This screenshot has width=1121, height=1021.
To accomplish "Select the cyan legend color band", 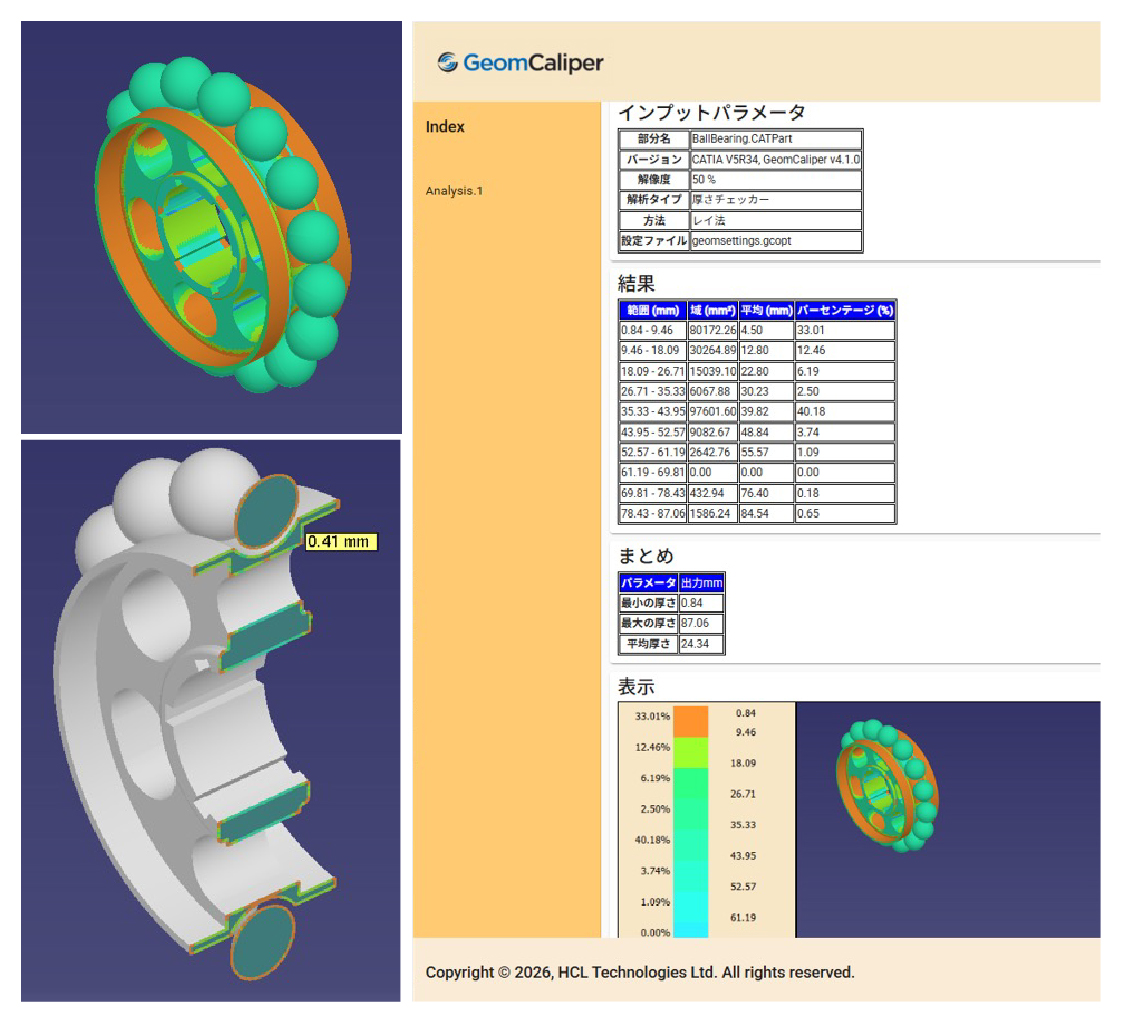I will click(x=691, y=914).
